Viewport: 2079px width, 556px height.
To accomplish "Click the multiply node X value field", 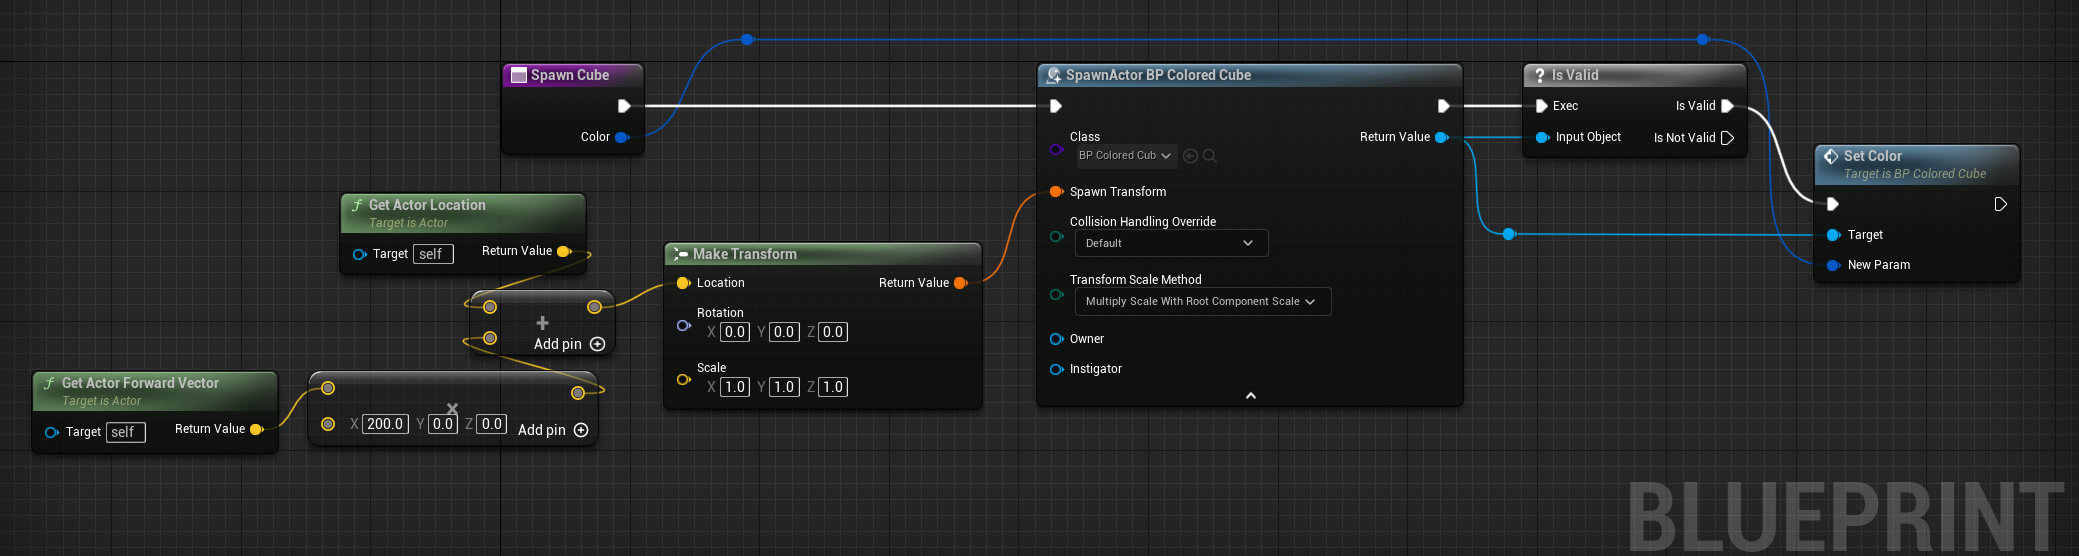I will [x=385, y=424].
